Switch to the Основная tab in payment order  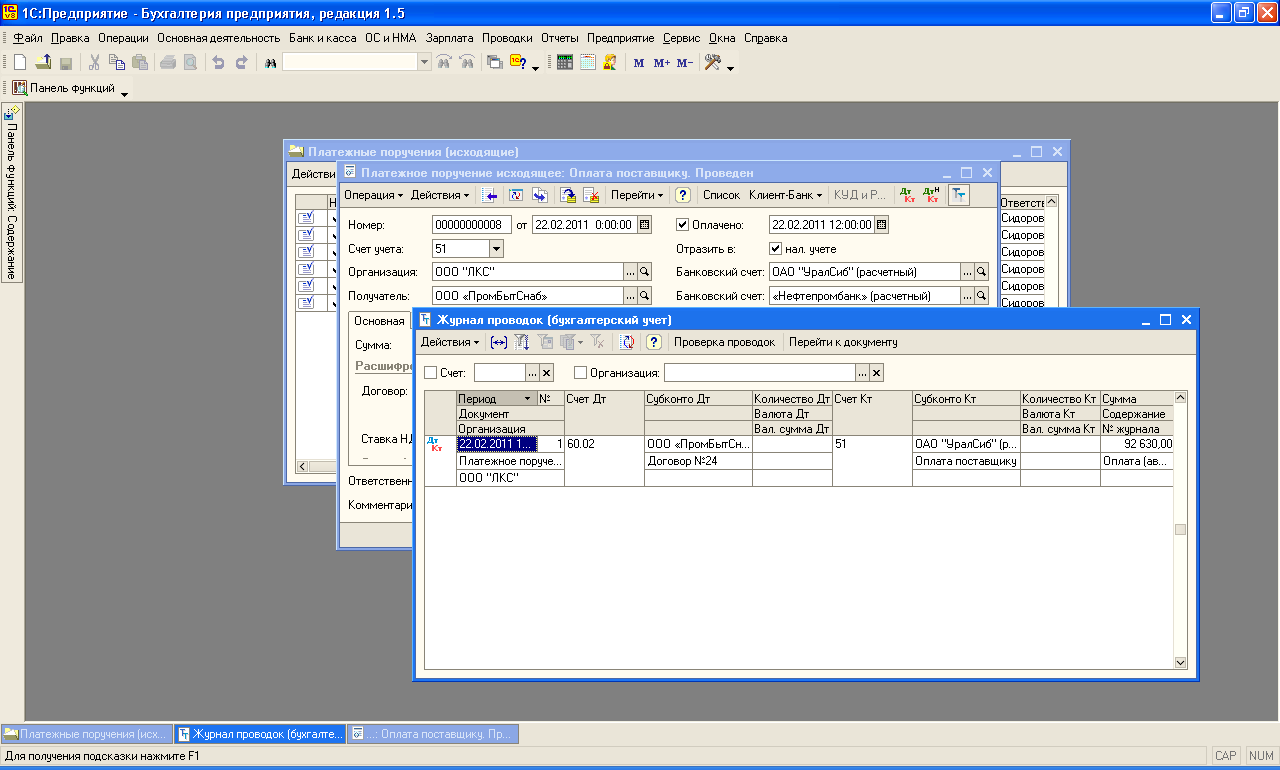coord(379,321)
